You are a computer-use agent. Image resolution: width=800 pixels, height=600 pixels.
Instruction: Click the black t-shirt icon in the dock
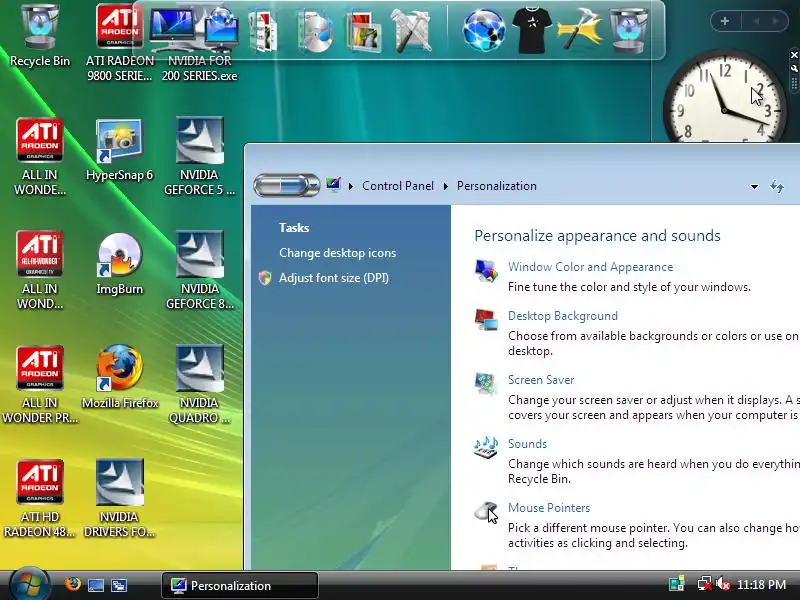coord(531,30)
